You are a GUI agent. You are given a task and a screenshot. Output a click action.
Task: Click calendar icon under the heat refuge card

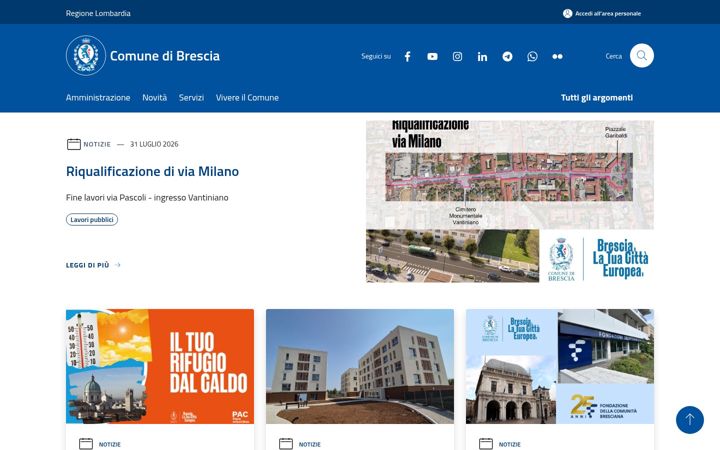86,444
